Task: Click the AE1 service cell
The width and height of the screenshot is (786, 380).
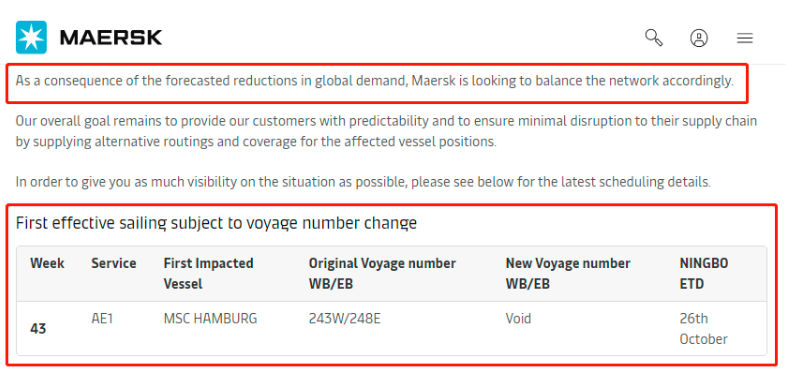Action: pyautogui.click(x=102, y=318)
